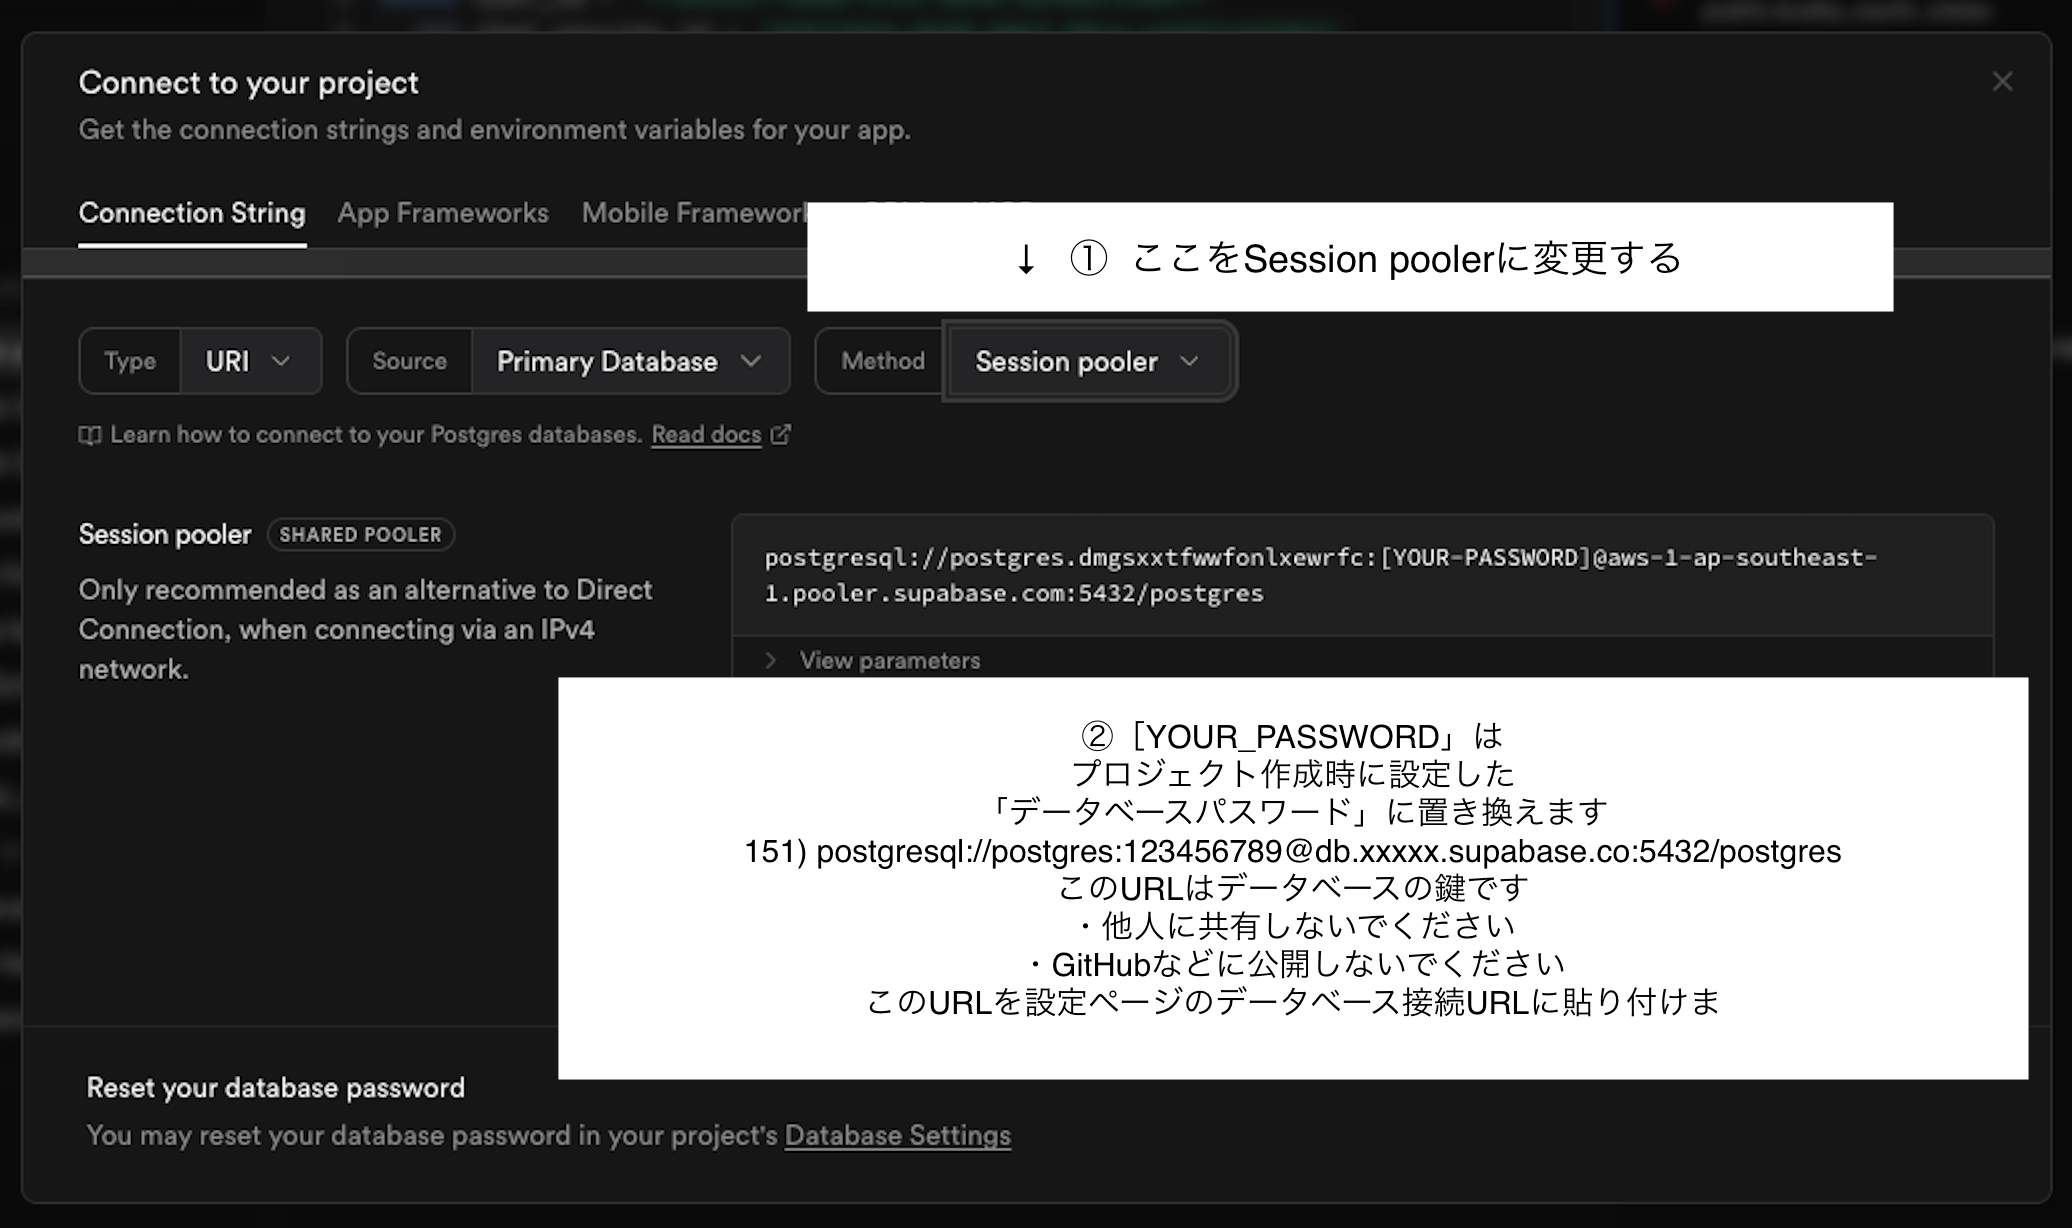Click the SHARED POOLER badge
The width and height of the screenshot is (2072, 1228).
pyautogui.click(x=360, y=535)
